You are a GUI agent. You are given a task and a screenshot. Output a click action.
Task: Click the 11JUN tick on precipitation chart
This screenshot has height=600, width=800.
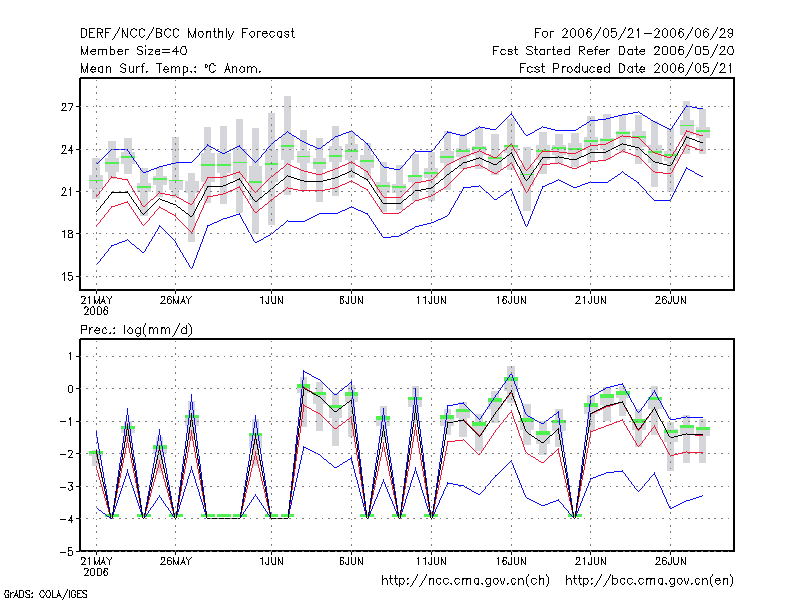click(431, 561)
